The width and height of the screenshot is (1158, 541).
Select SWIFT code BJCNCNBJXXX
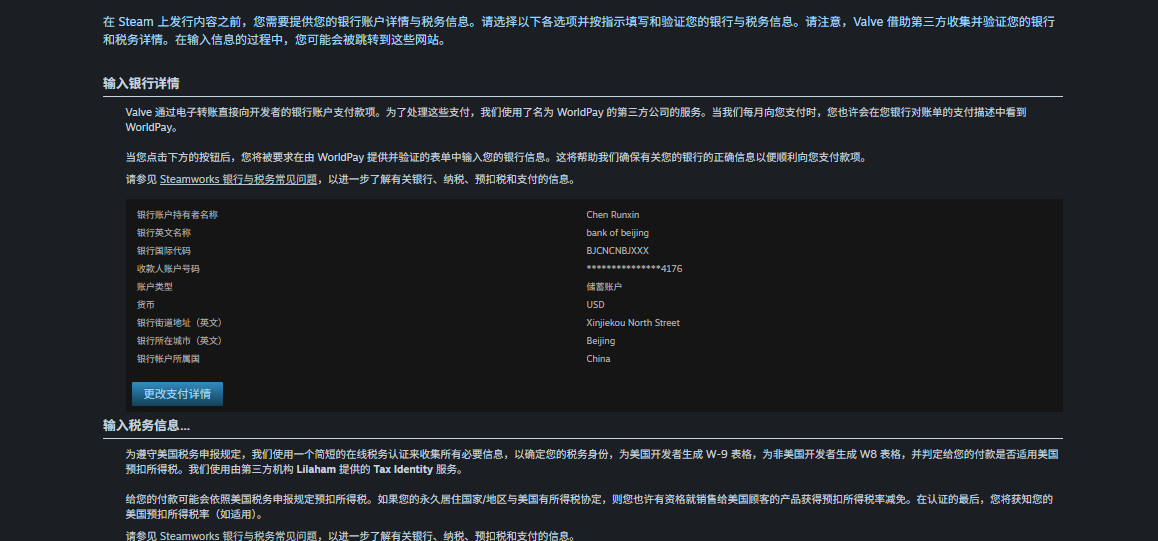click(x=617, y=251)
